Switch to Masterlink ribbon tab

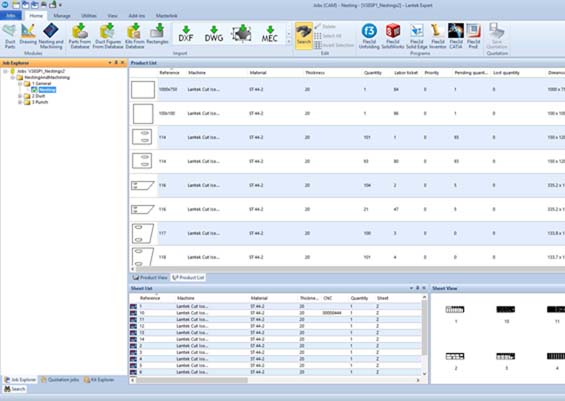click(166, 16)
